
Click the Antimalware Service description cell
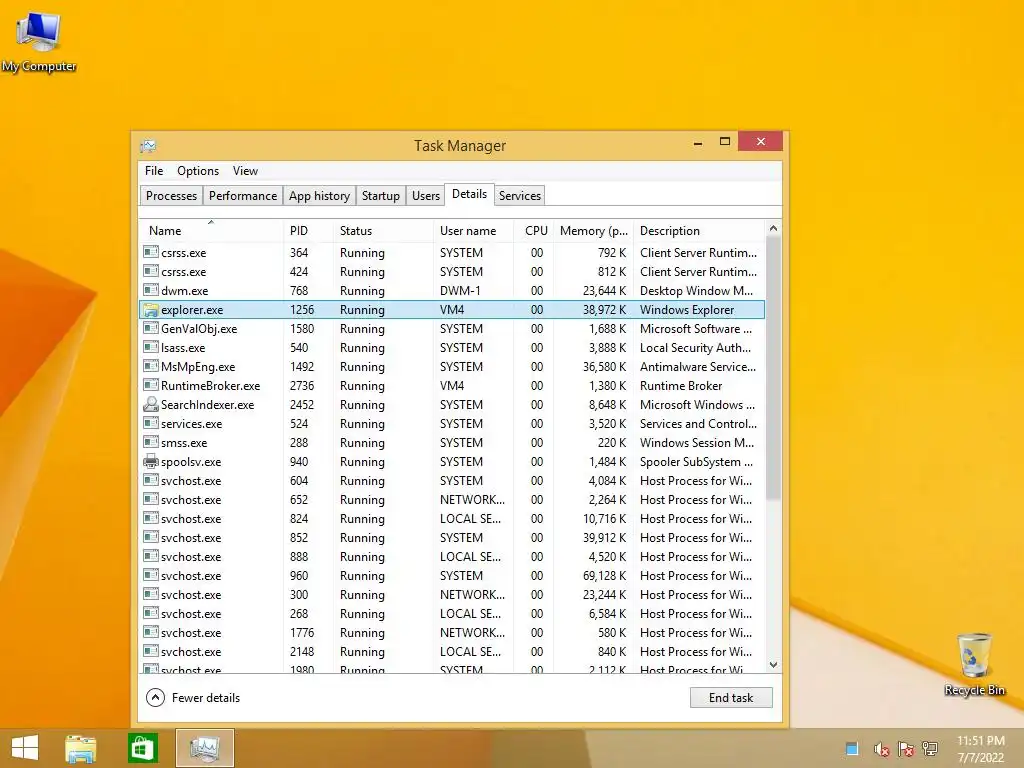(x=698, y=366)
